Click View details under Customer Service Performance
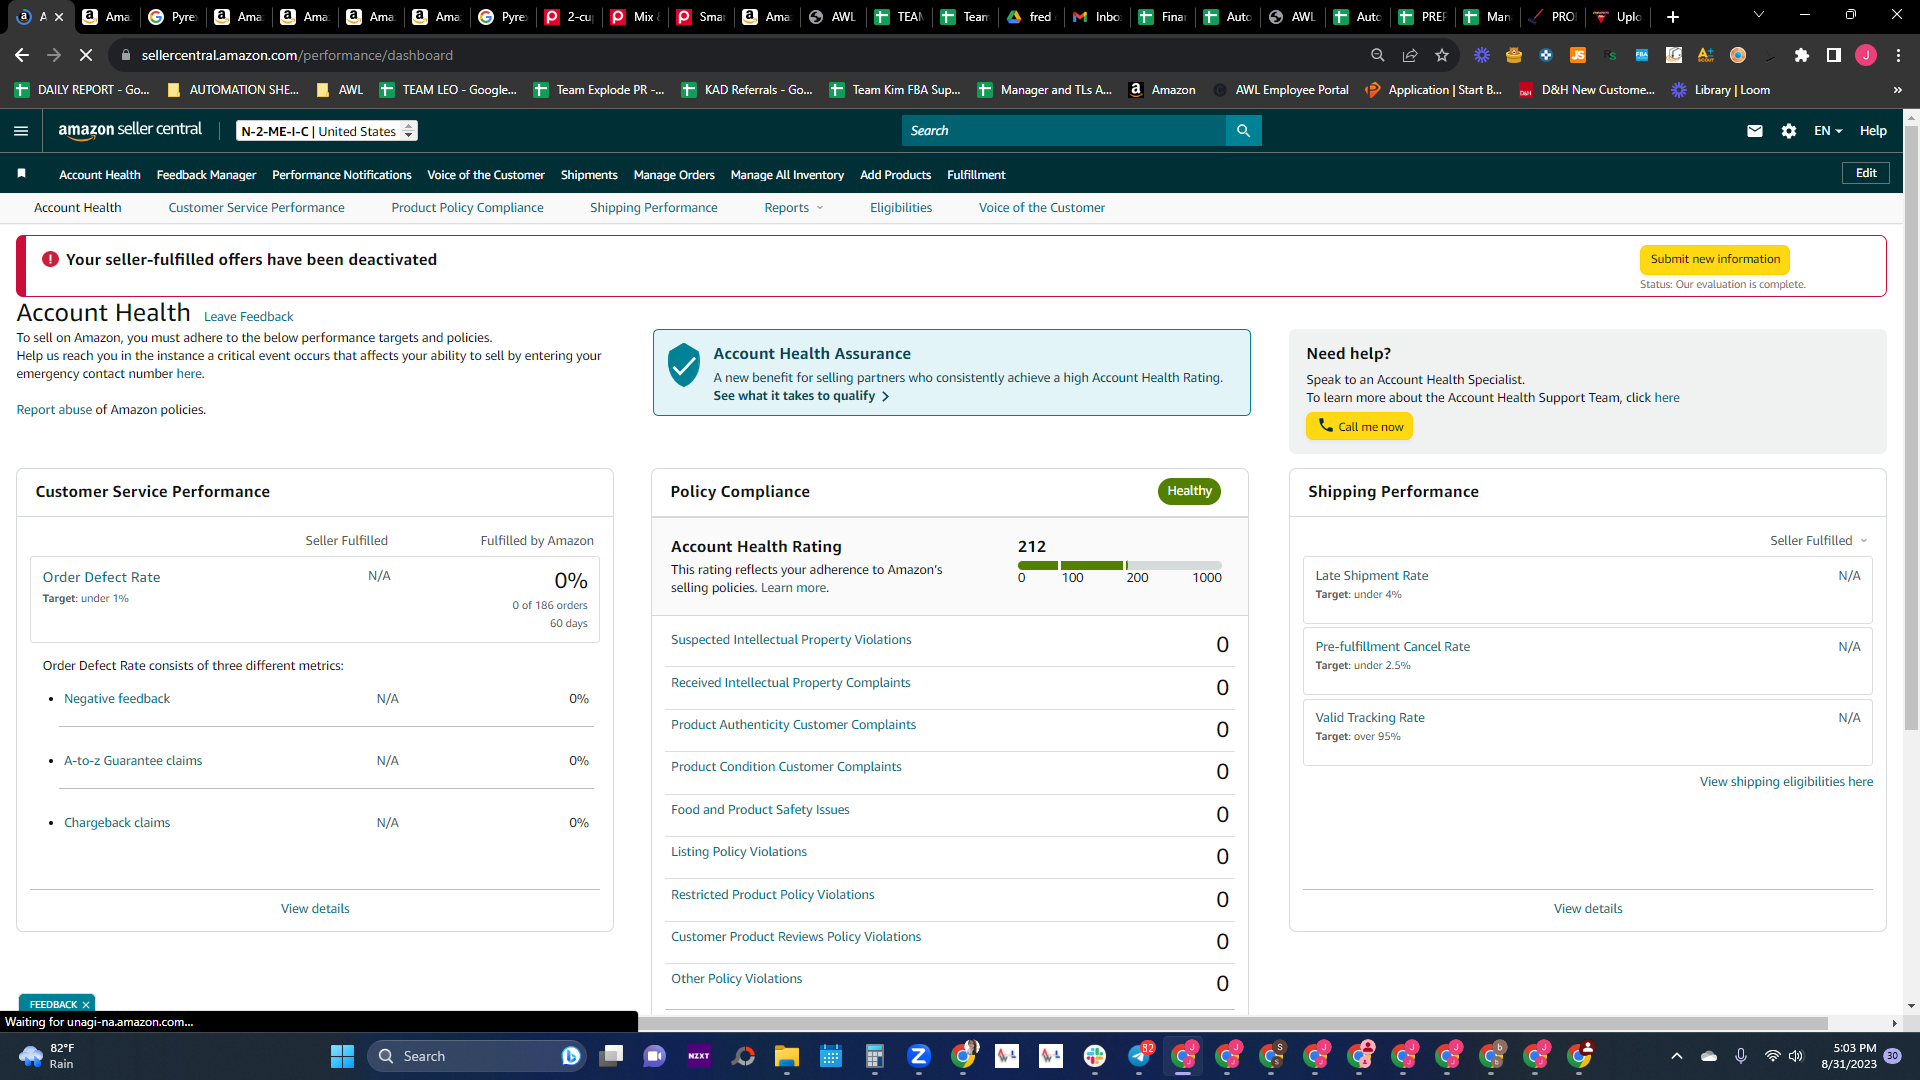 point(315,909)
